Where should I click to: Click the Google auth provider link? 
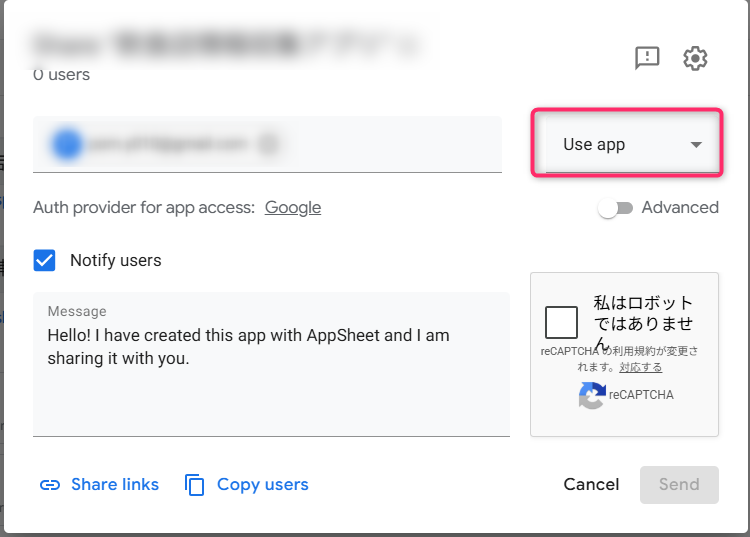pos(293,208)
